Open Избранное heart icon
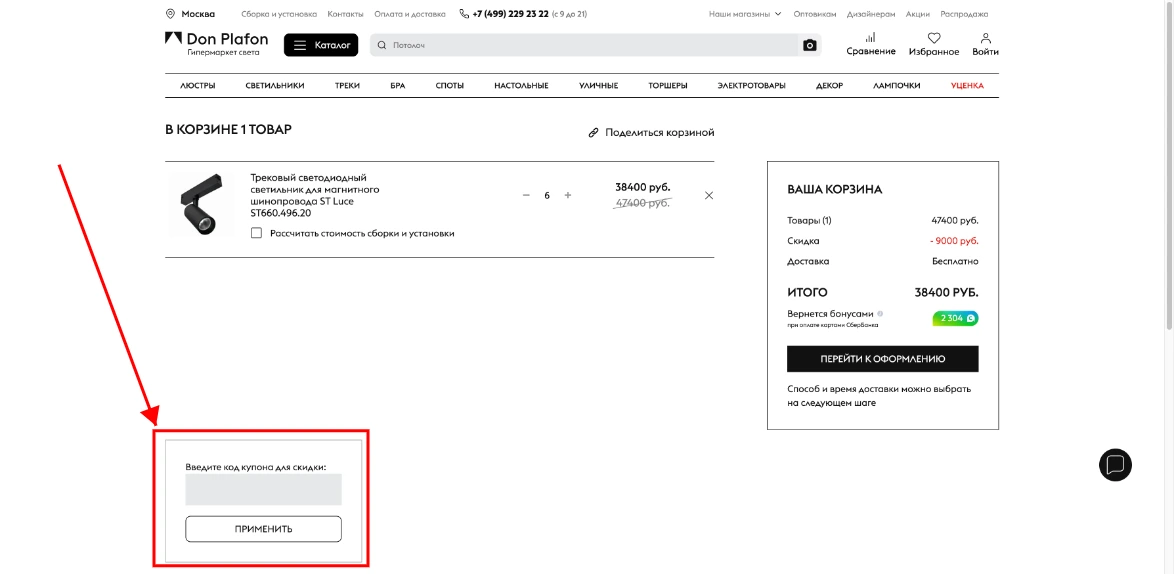 [x=934, y=37]
